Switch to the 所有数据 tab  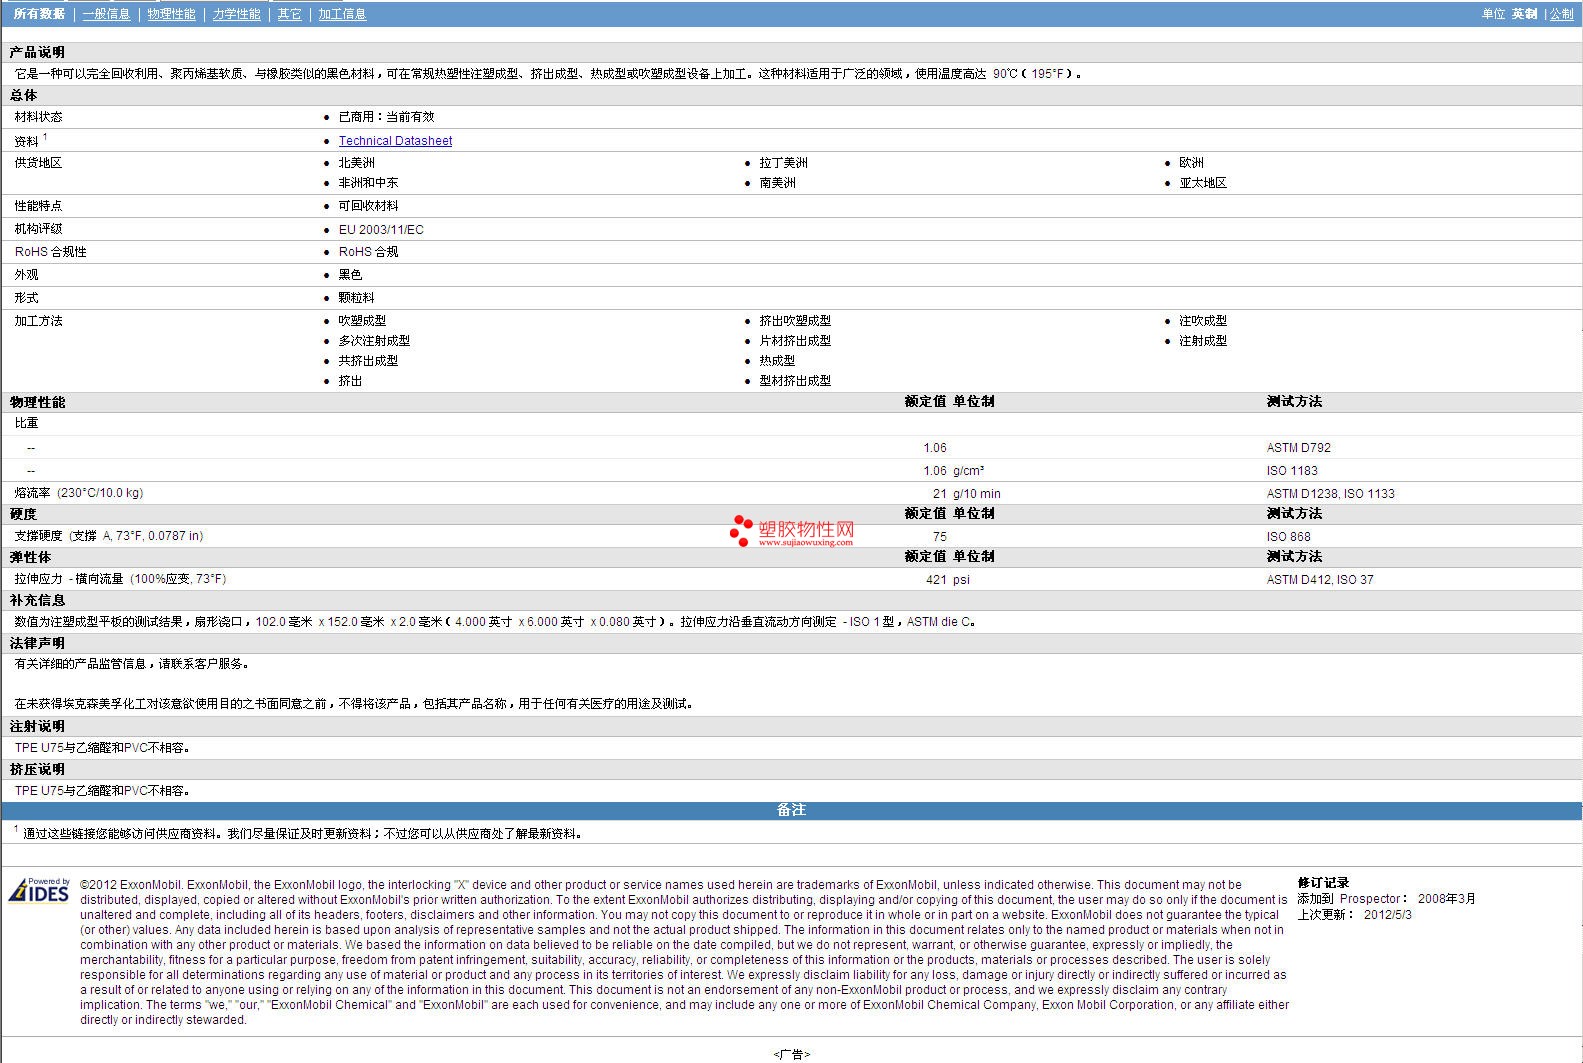tap(39, 14)
